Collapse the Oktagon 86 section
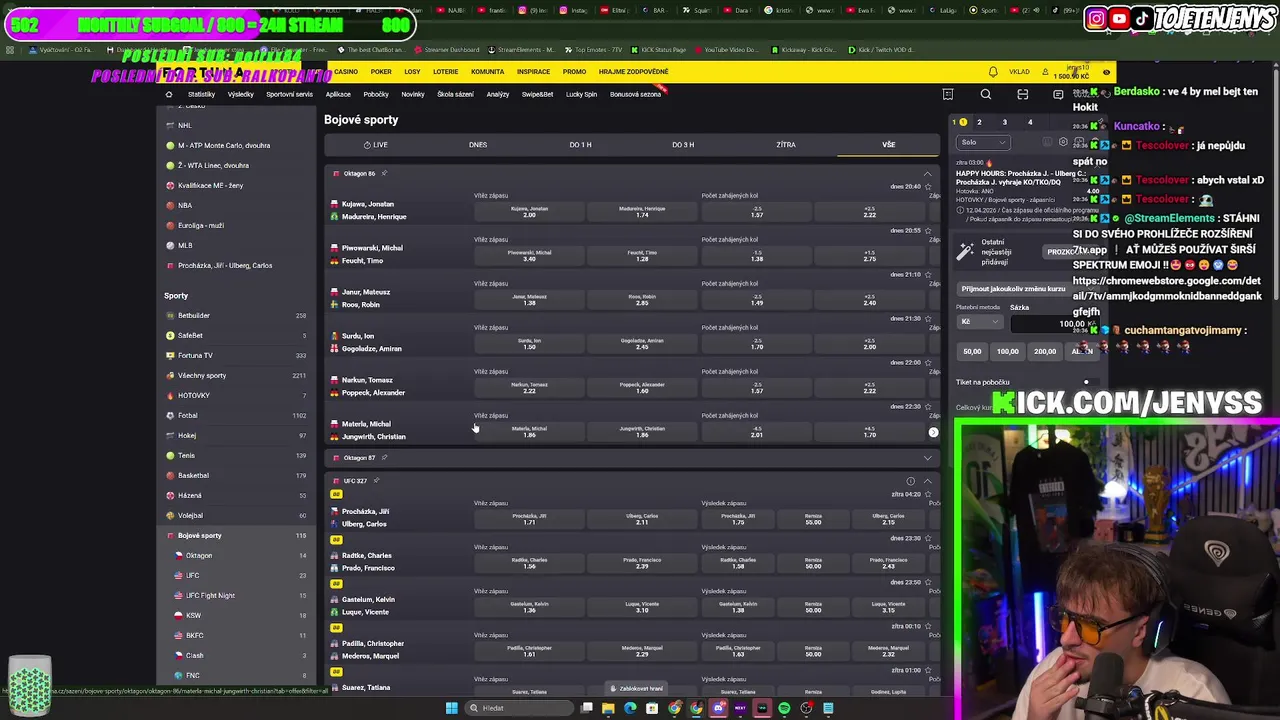The image size is (1280, 720). (927, 173)
